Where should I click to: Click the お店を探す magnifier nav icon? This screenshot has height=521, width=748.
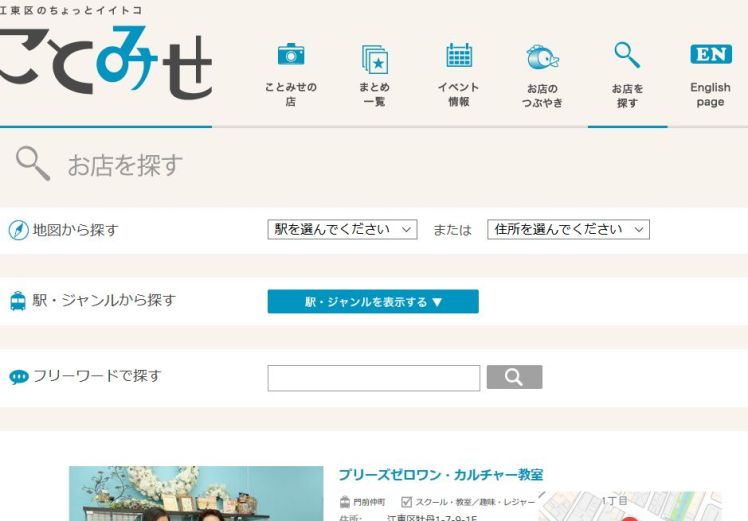tap(627, 55)
